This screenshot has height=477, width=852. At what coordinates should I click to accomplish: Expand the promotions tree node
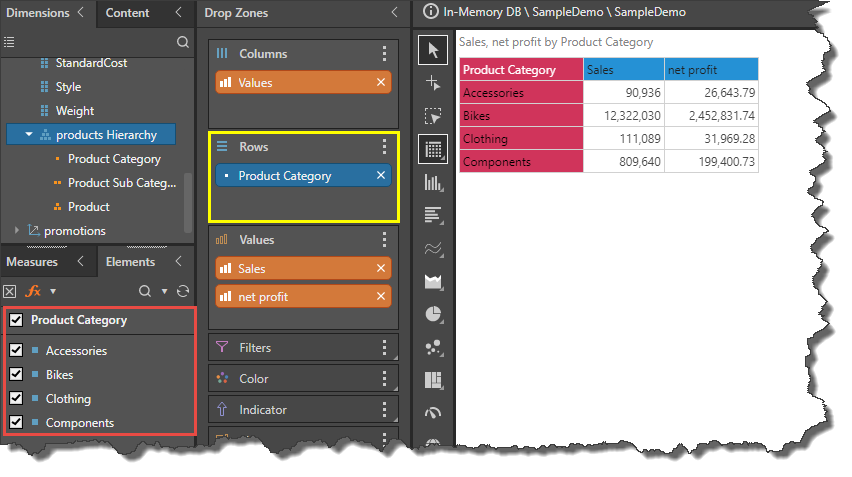[x=17, y=231]
